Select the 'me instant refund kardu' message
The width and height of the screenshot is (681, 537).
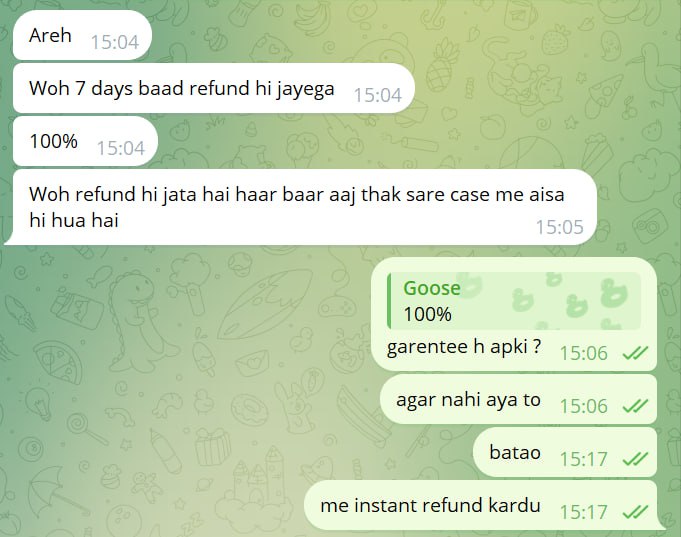click(x=481, y=505)
